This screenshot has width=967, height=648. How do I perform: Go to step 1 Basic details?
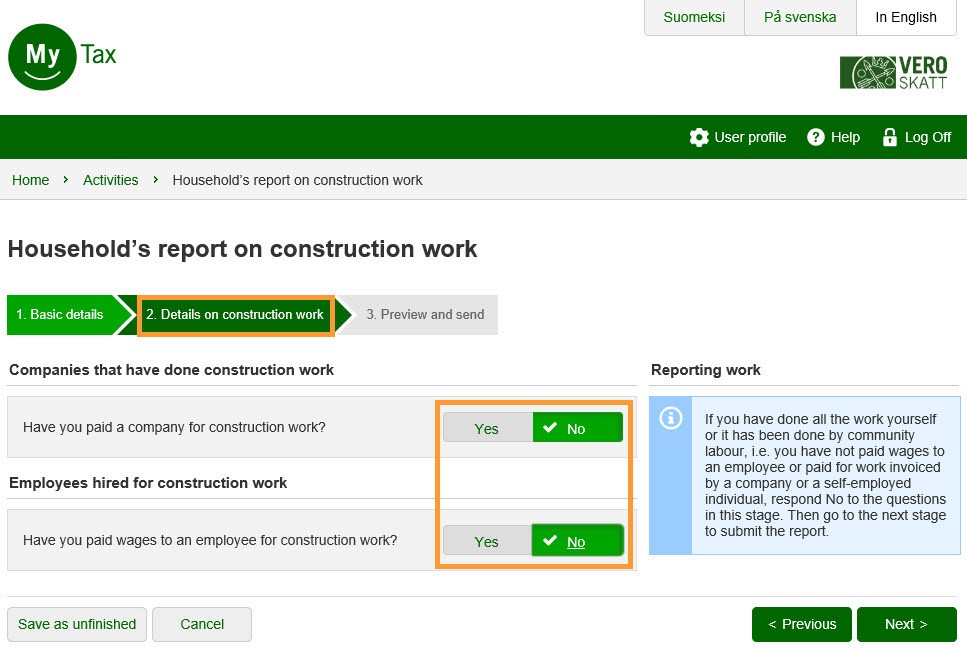coord(60,314)
